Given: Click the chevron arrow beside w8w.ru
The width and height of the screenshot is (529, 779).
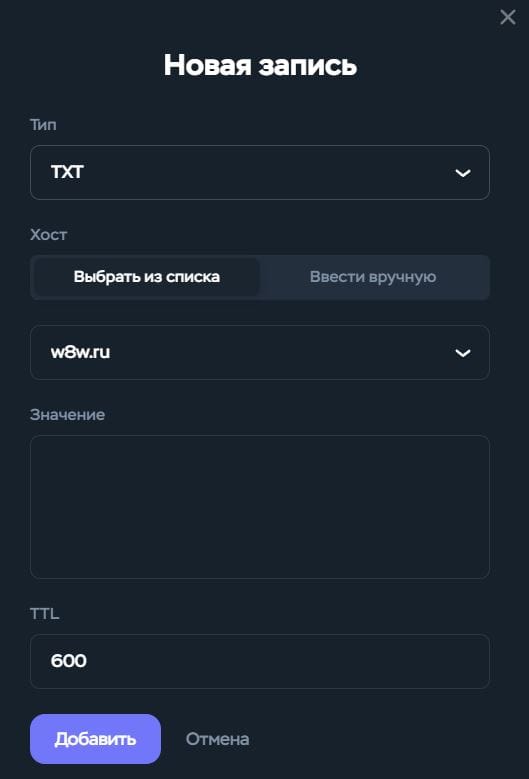Looking at the screenshot, I should pos(462,353).
